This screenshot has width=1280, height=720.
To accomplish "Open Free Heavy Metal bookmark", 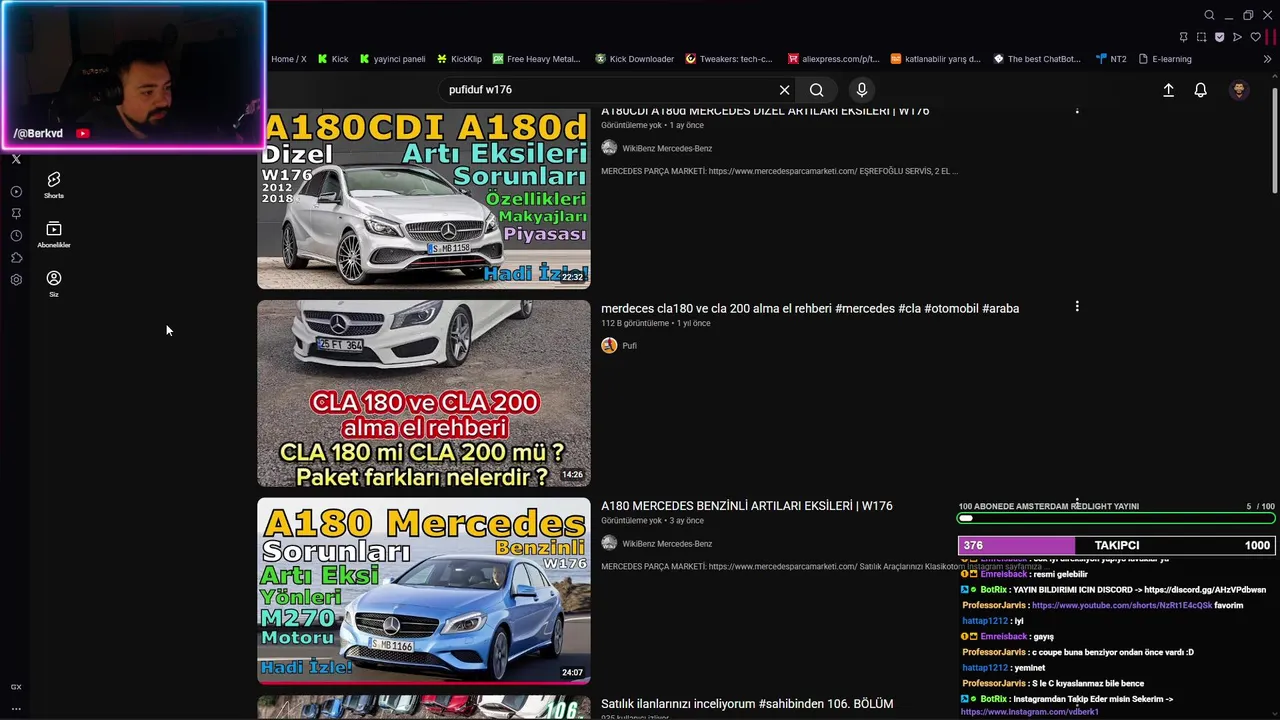I will [536, 59].
